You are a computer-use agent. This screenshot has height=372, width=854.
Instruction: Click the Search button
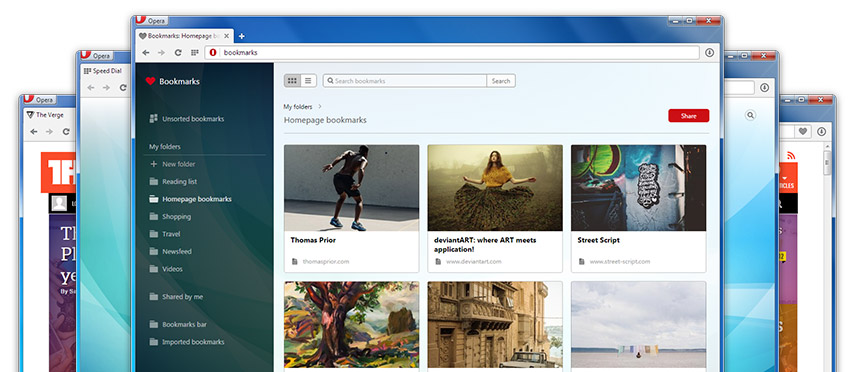click(501, 81)
